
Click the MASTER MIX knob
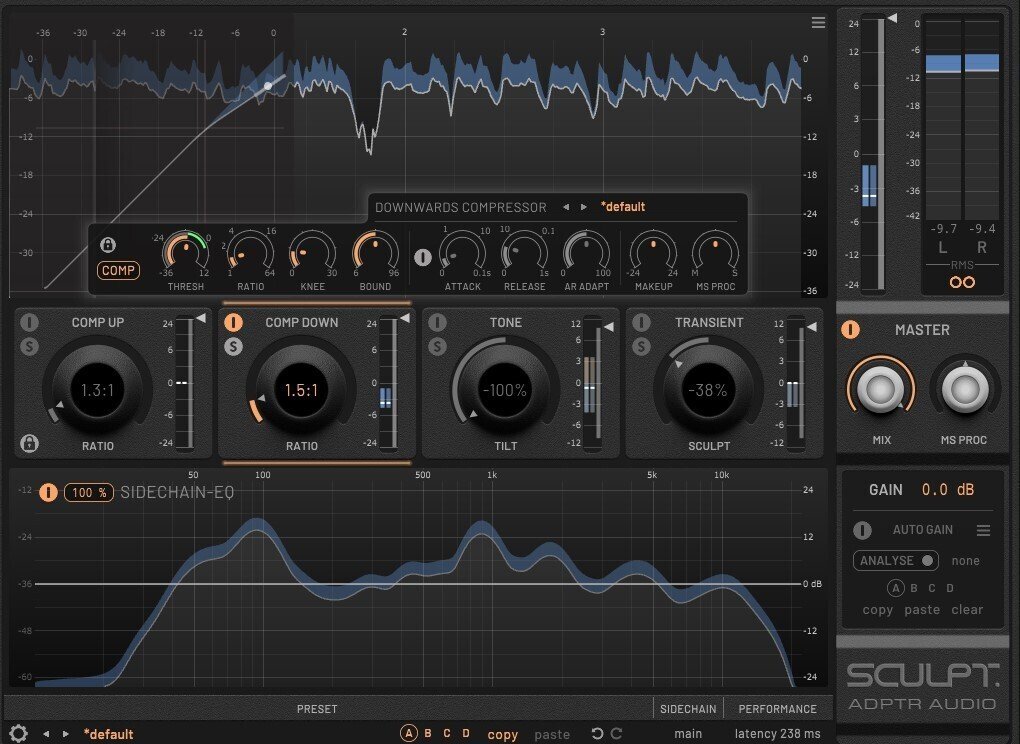[881, 389]
